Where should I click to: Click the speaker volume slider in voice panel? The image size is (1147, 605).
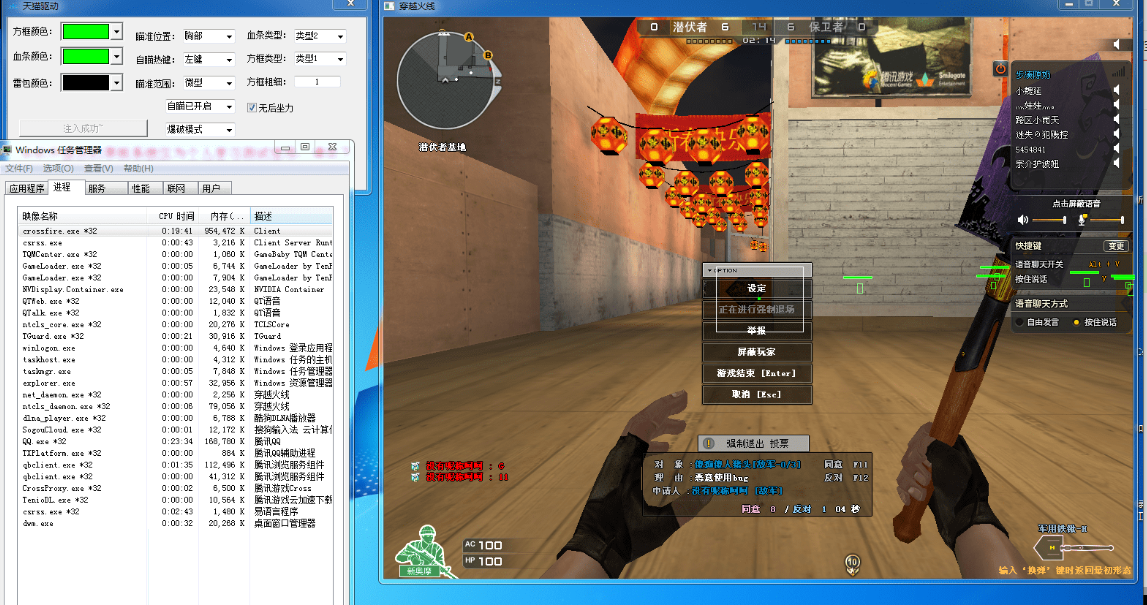[1049, 219]
